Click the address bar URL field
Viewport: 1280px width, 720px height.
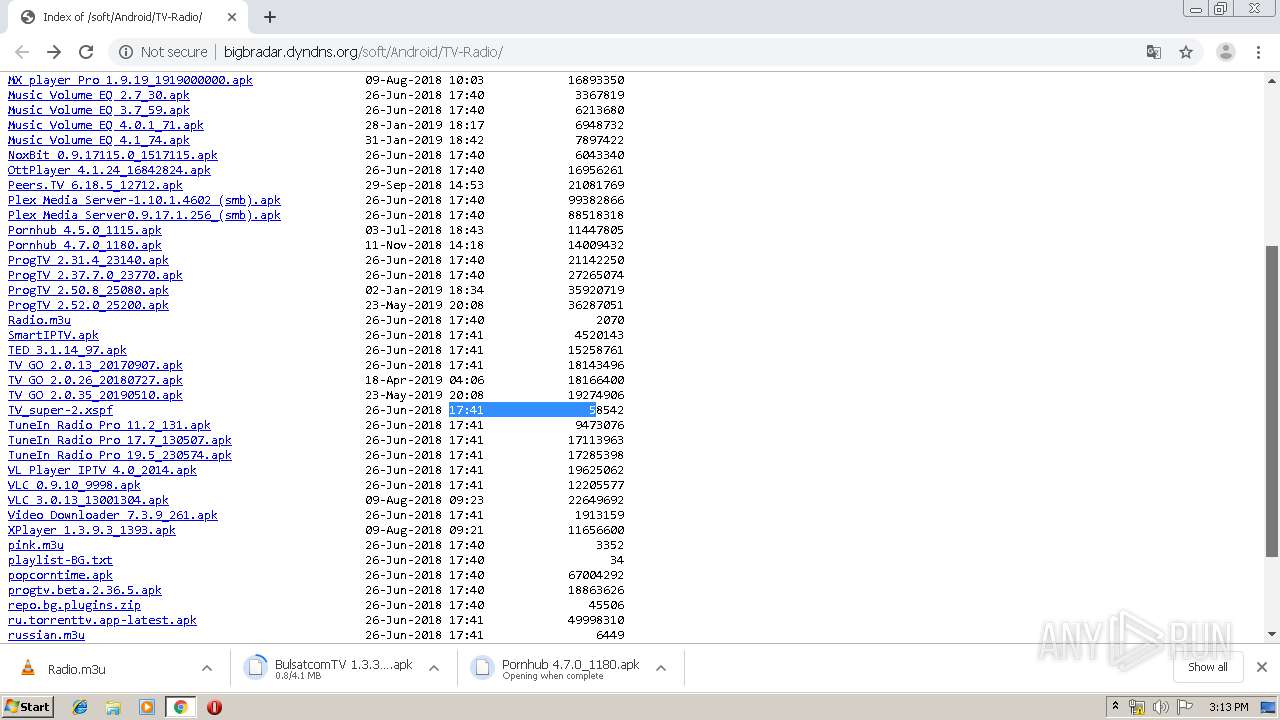[x=640, y=52]
